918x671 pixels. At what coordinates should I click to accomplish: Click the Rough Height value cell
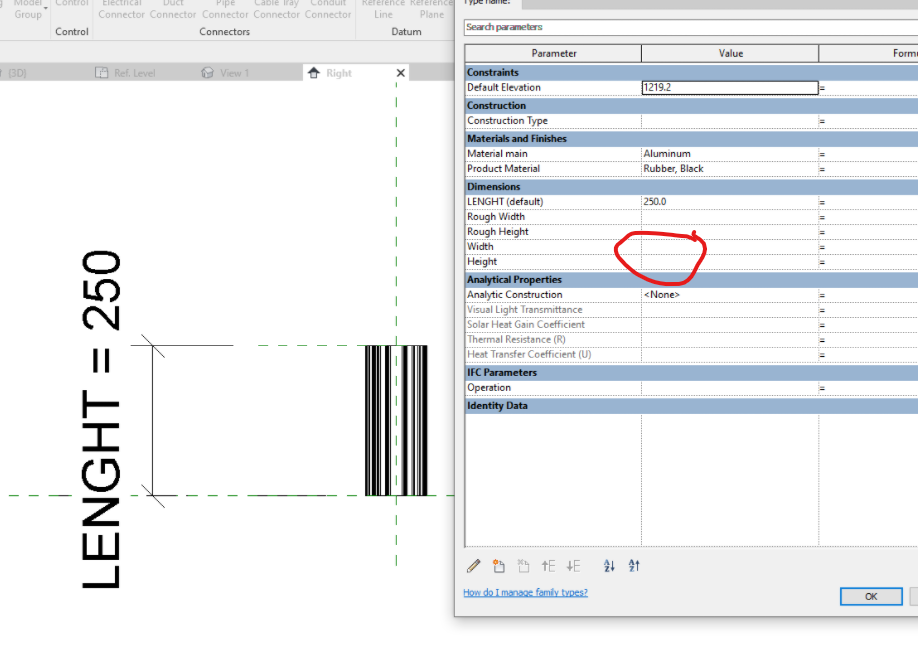coord(729,232)
